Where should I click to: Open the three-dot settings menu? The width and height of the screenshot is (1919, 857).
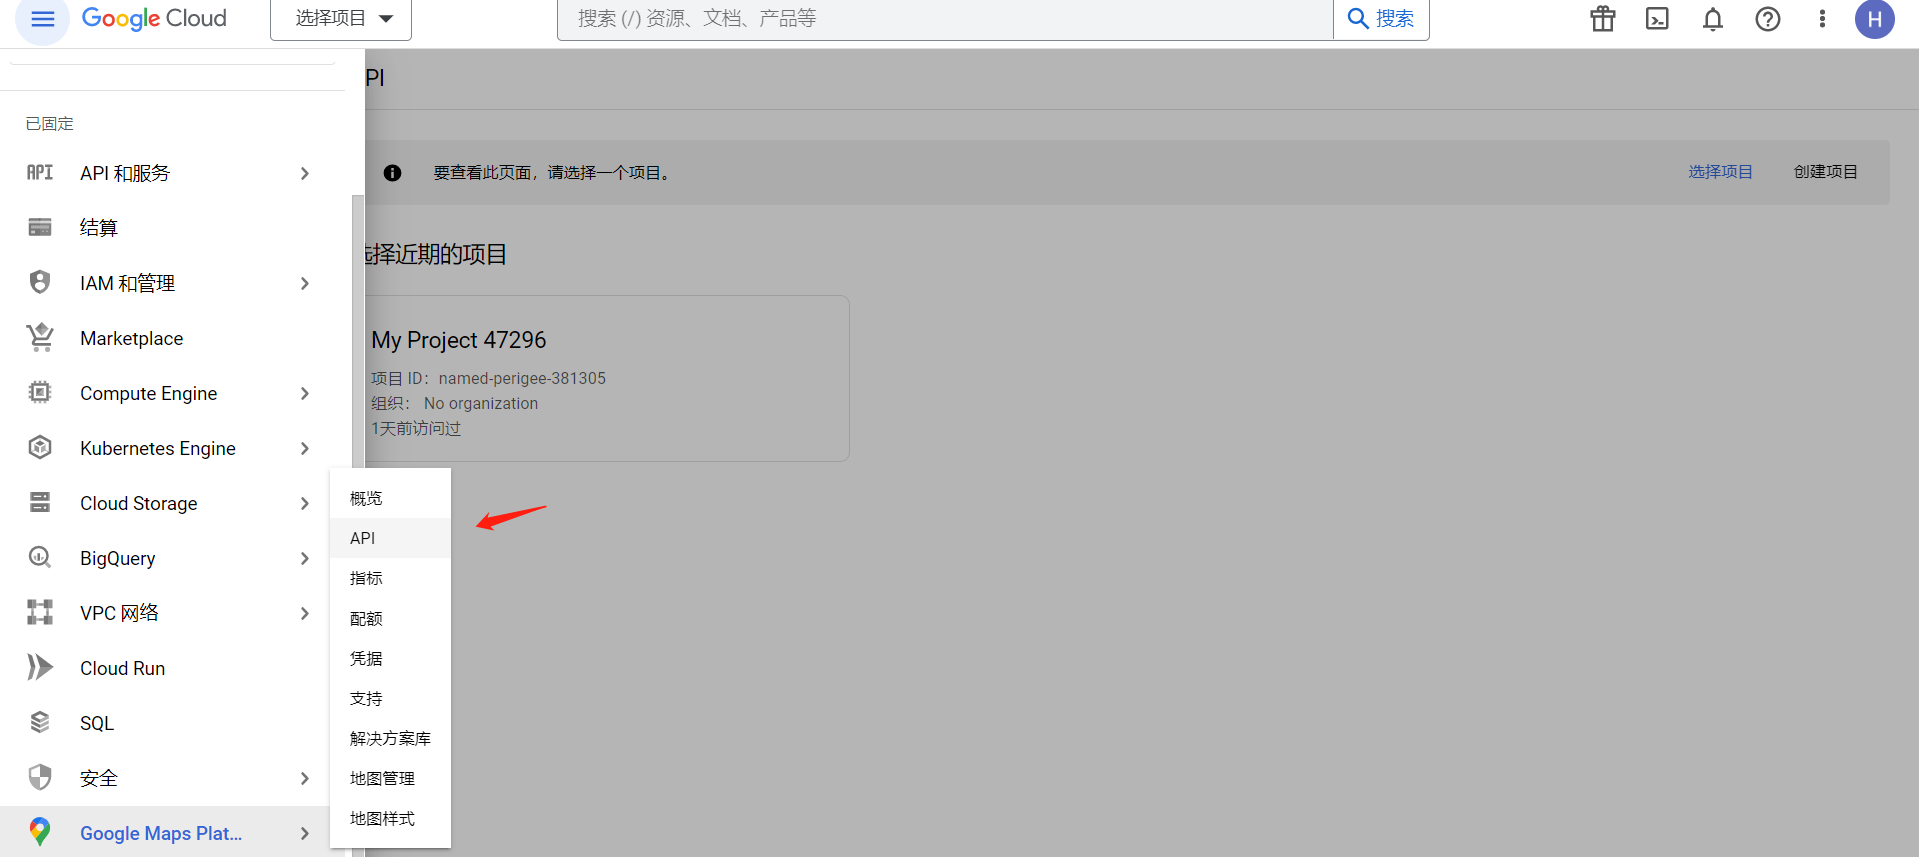tap(1822, 19)
